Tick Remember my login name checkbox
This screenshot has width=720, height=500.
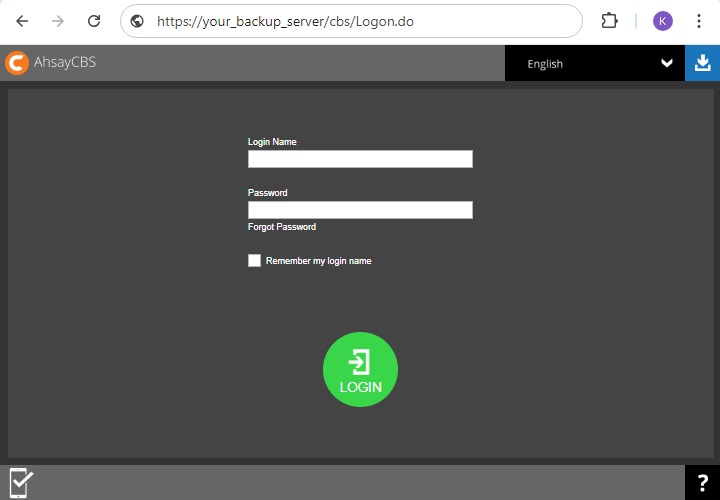point(254,260)
